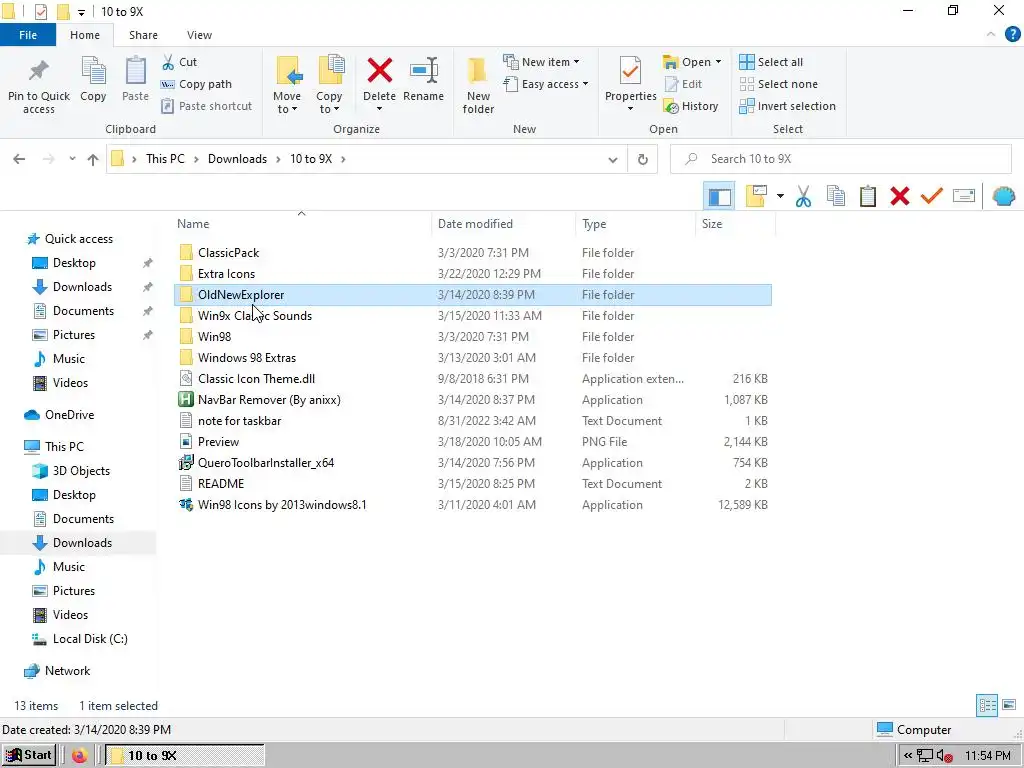Click the Search 10 to 9X field
This screenshot has height=768, width=1024.
click(841, 159)
